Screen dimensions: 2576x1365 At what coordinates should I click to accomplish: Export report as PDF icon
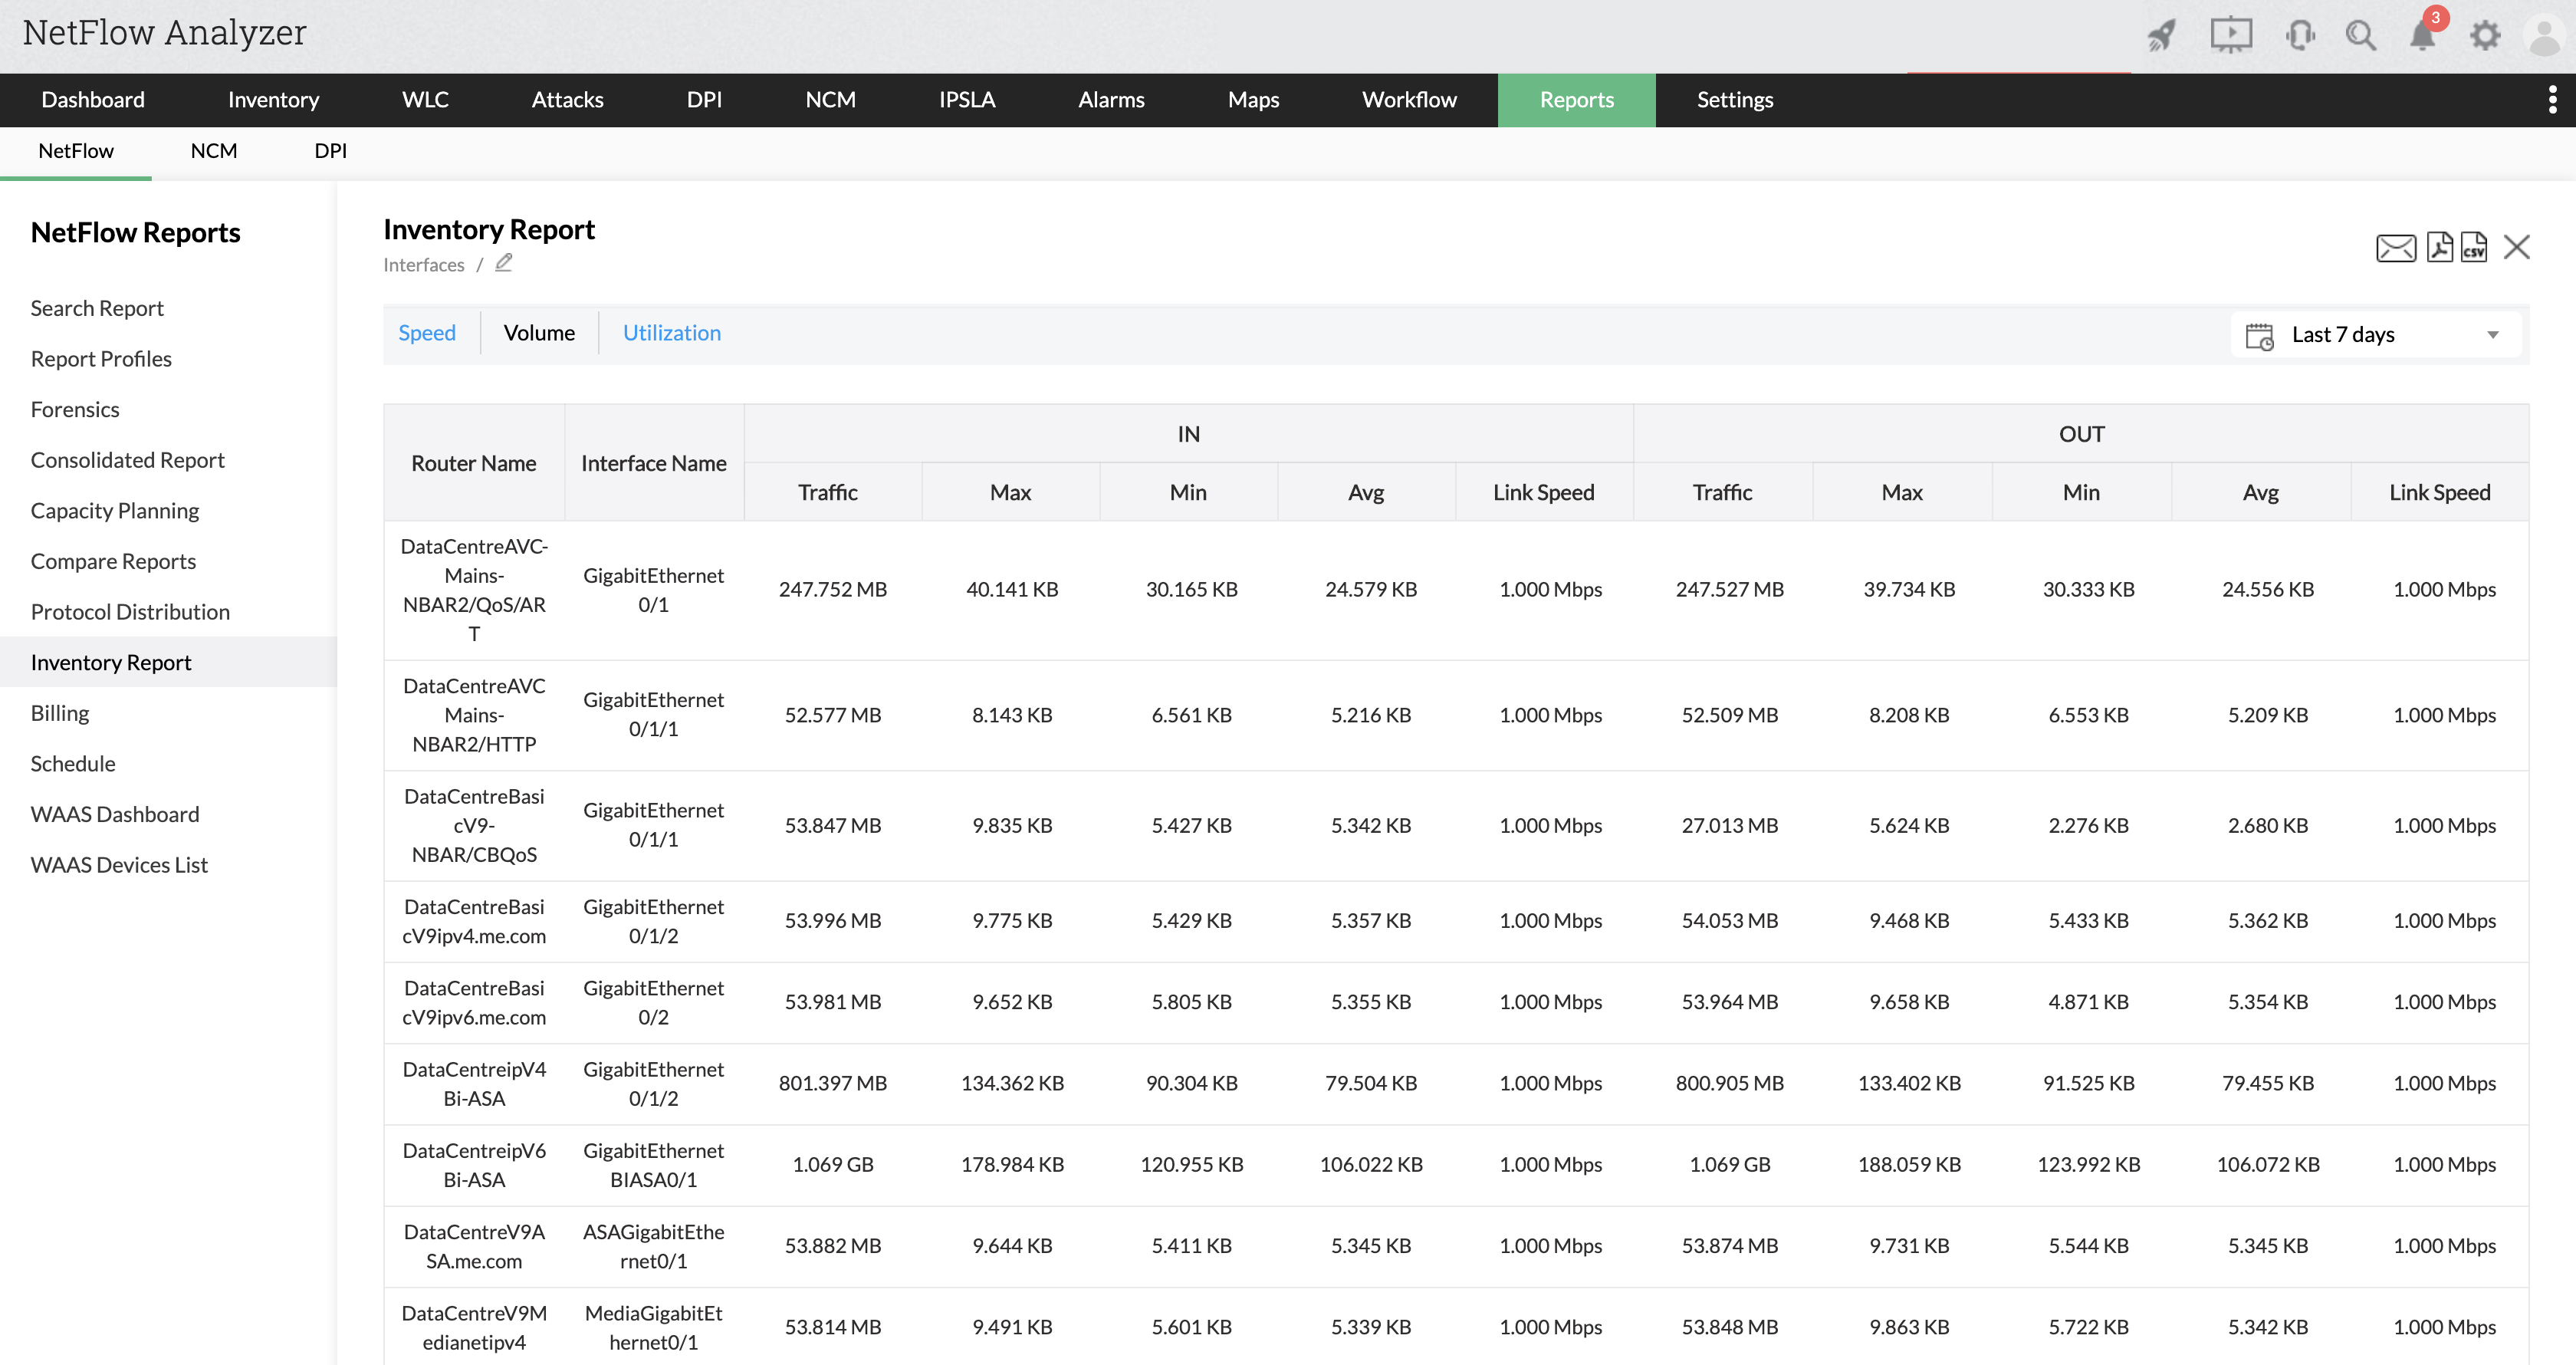[2440, 247]
